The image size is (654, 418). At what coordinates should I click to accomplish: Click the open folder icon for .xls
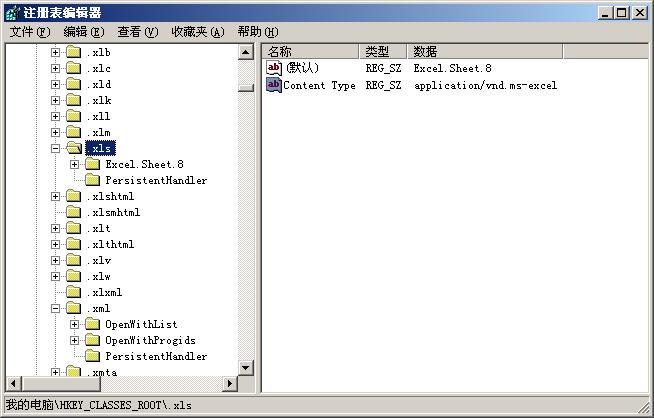[x=74, y=148]
